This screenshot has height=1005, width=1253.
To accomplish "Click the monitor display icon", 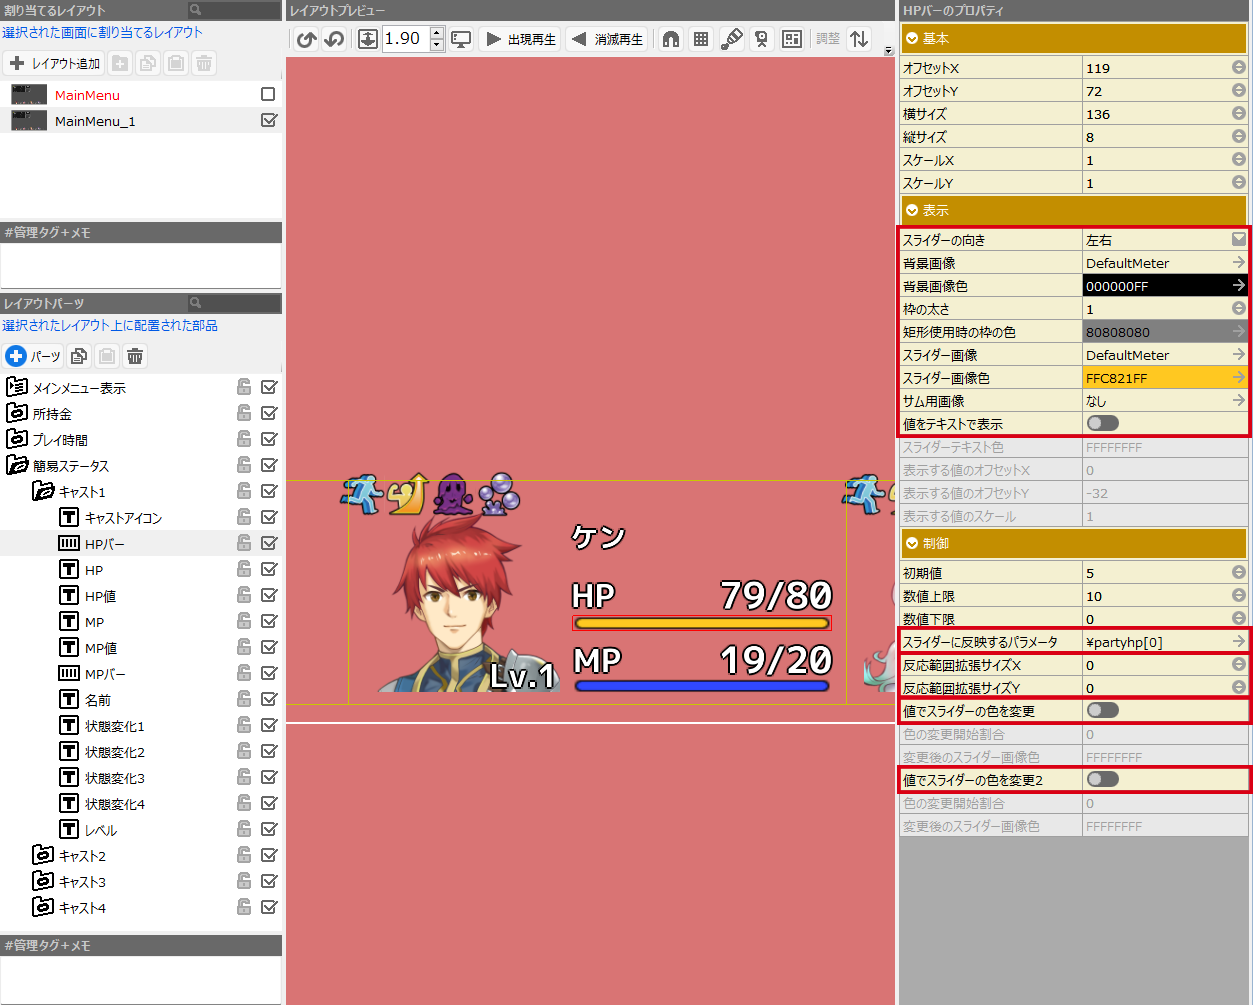I will tap(461, 39).
